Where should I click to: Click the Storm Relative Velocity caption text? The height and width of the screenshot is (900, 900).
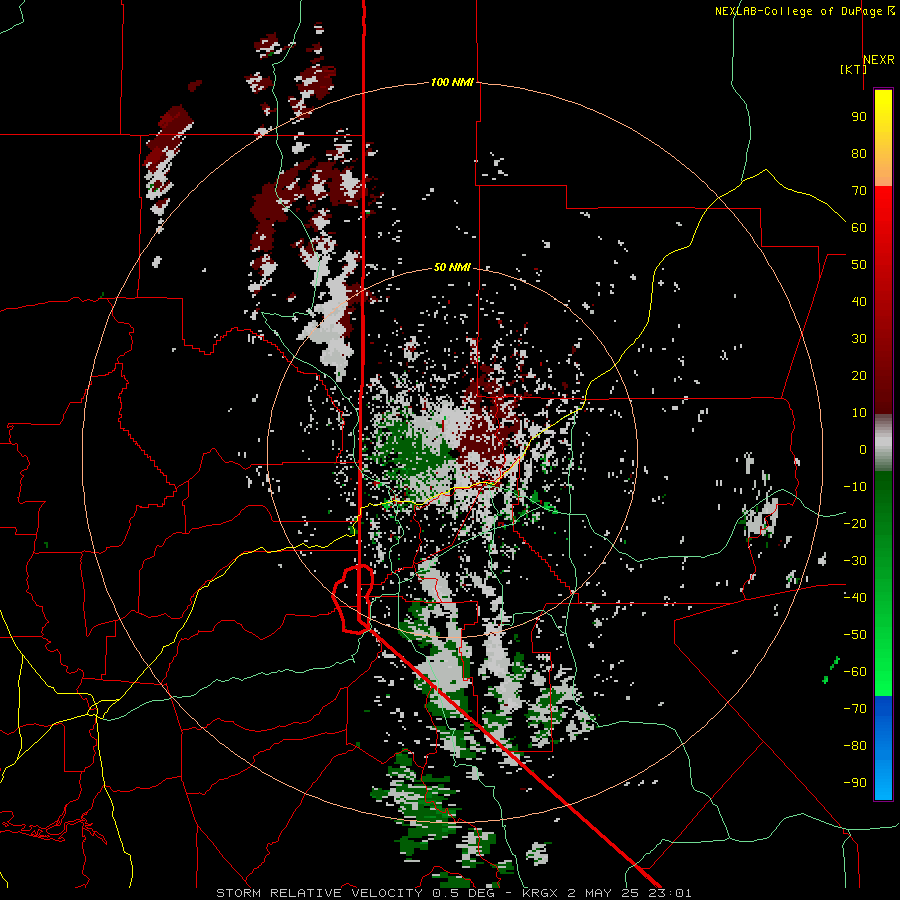(454, 893)
